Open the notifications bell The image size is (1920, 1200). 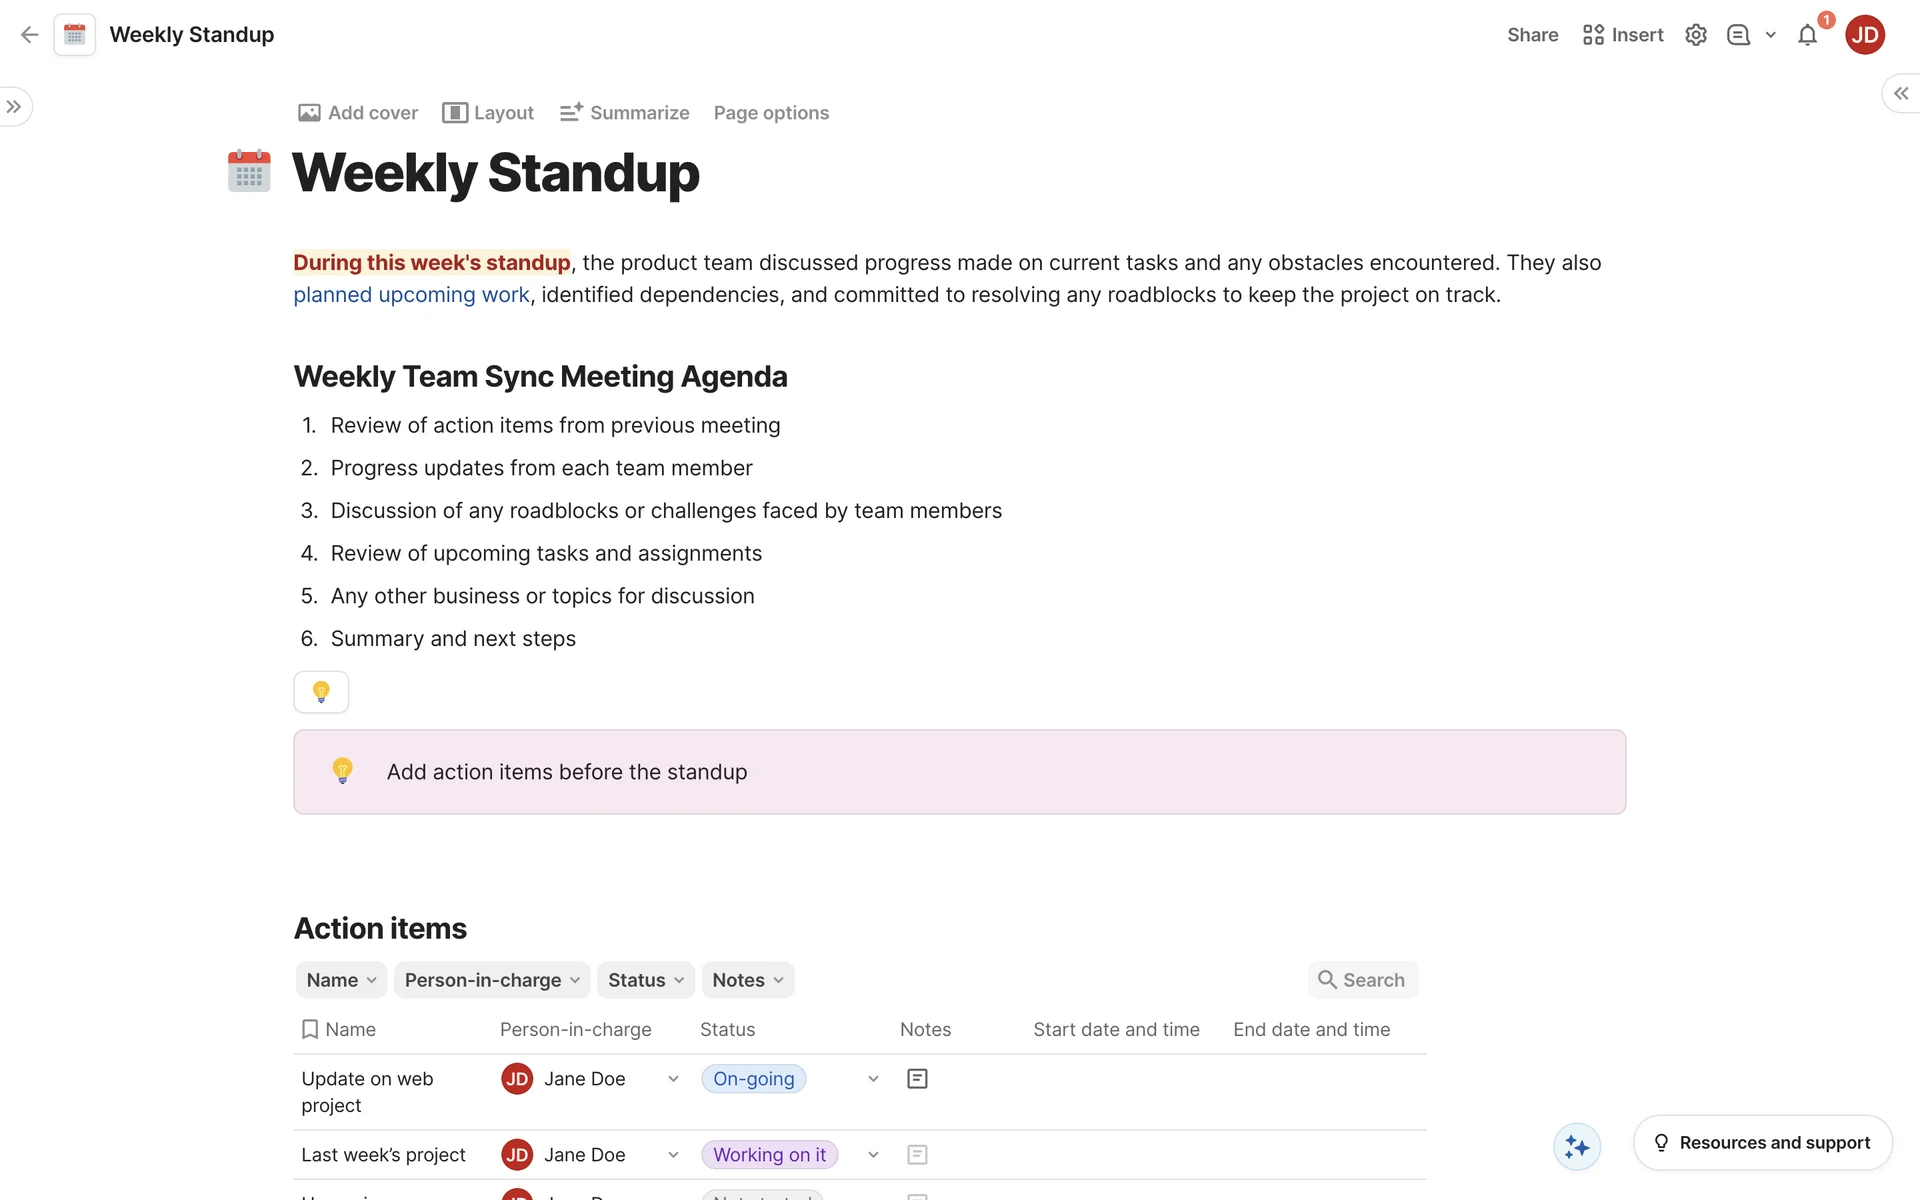click(x=1807, y=36)
